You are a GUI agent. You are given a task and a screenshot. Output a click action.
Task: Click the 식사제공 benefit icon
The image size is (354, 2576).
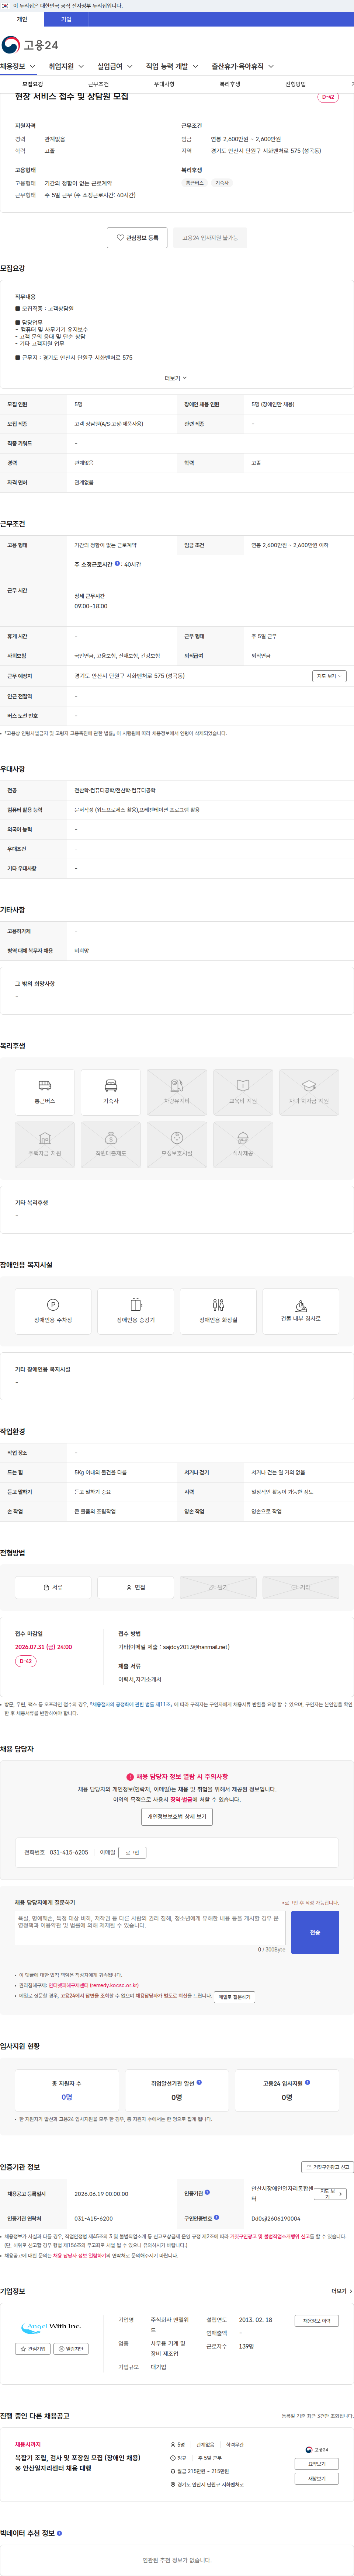click(243, 1145)
